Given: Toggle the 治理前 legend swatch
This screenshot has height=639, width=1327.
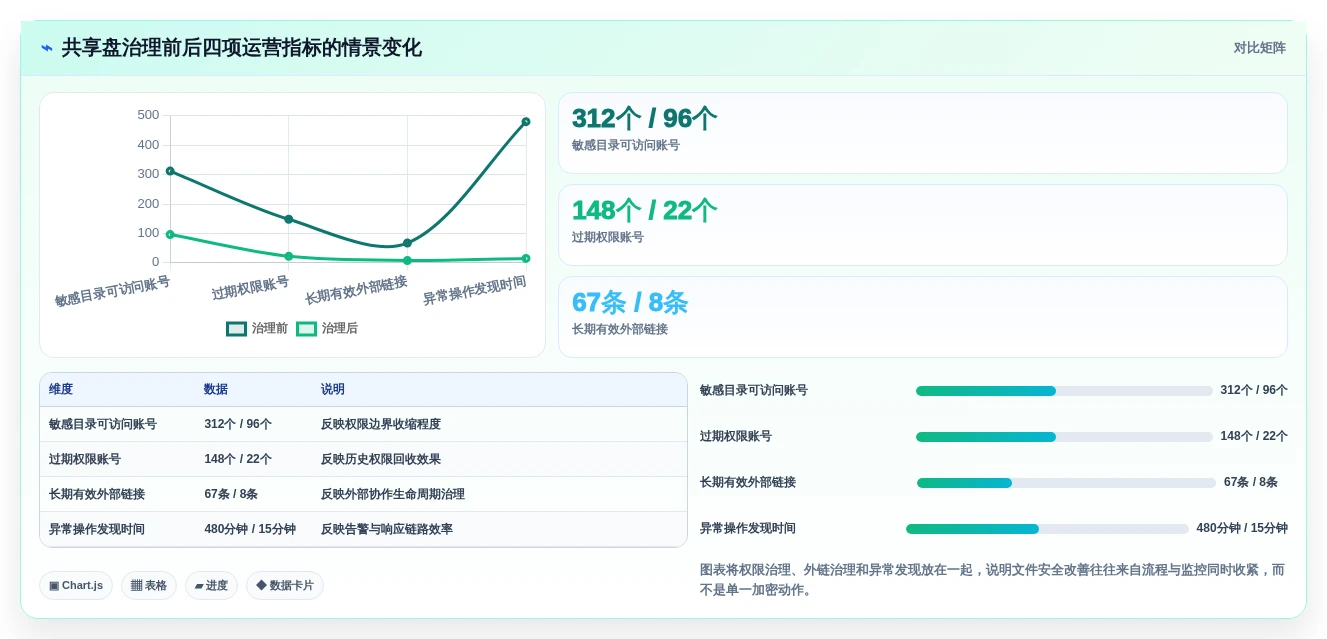Looking at the screenshot, I should (x=236, y=329).
